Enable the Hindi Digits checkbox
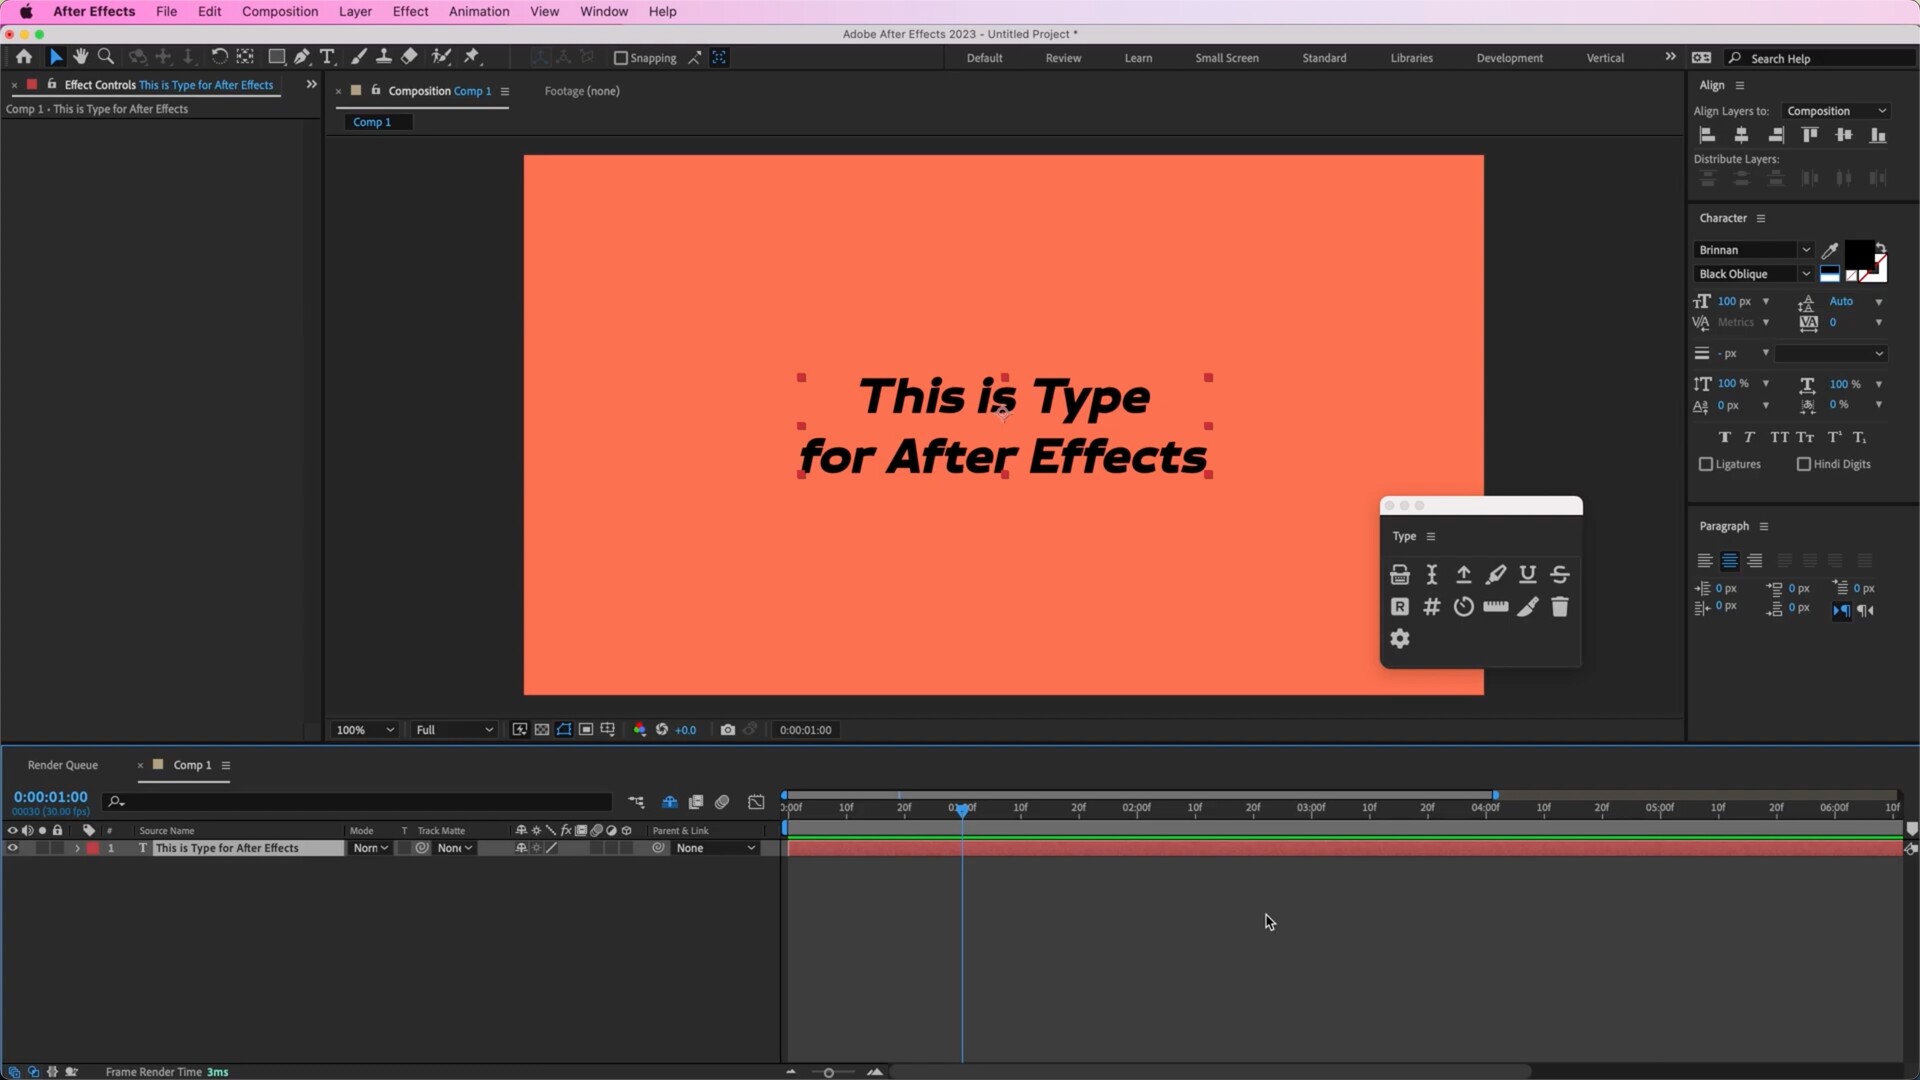 point(1804,464)
